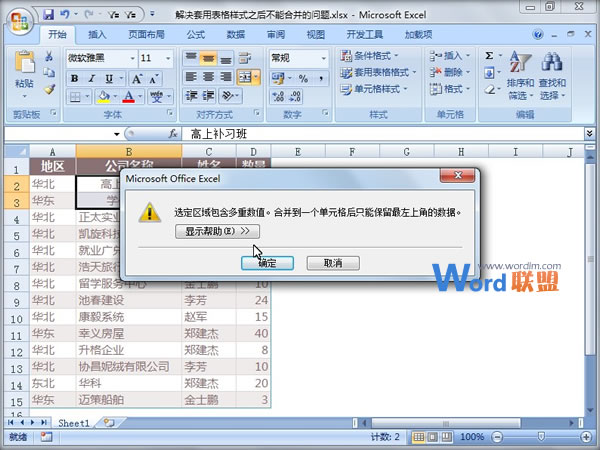
Task: Open 单元格样式 cell styles menu
Action: (374, 89)
